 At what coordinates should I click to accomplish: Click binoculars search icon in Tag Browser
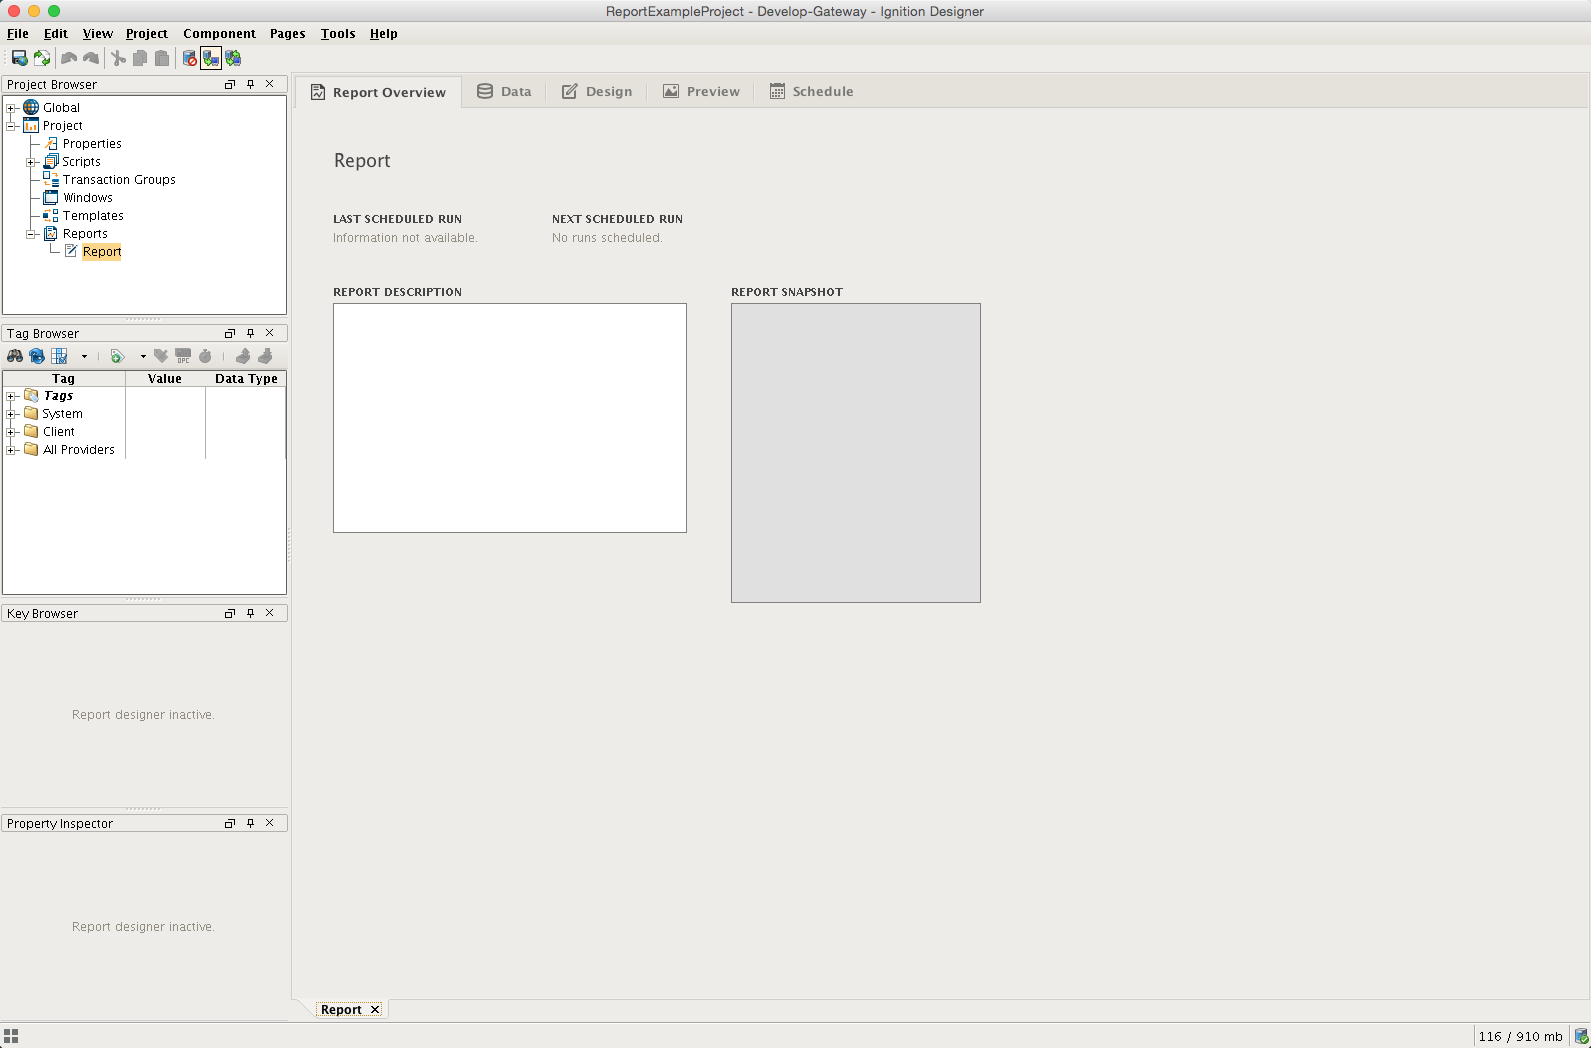coord(15,356)
